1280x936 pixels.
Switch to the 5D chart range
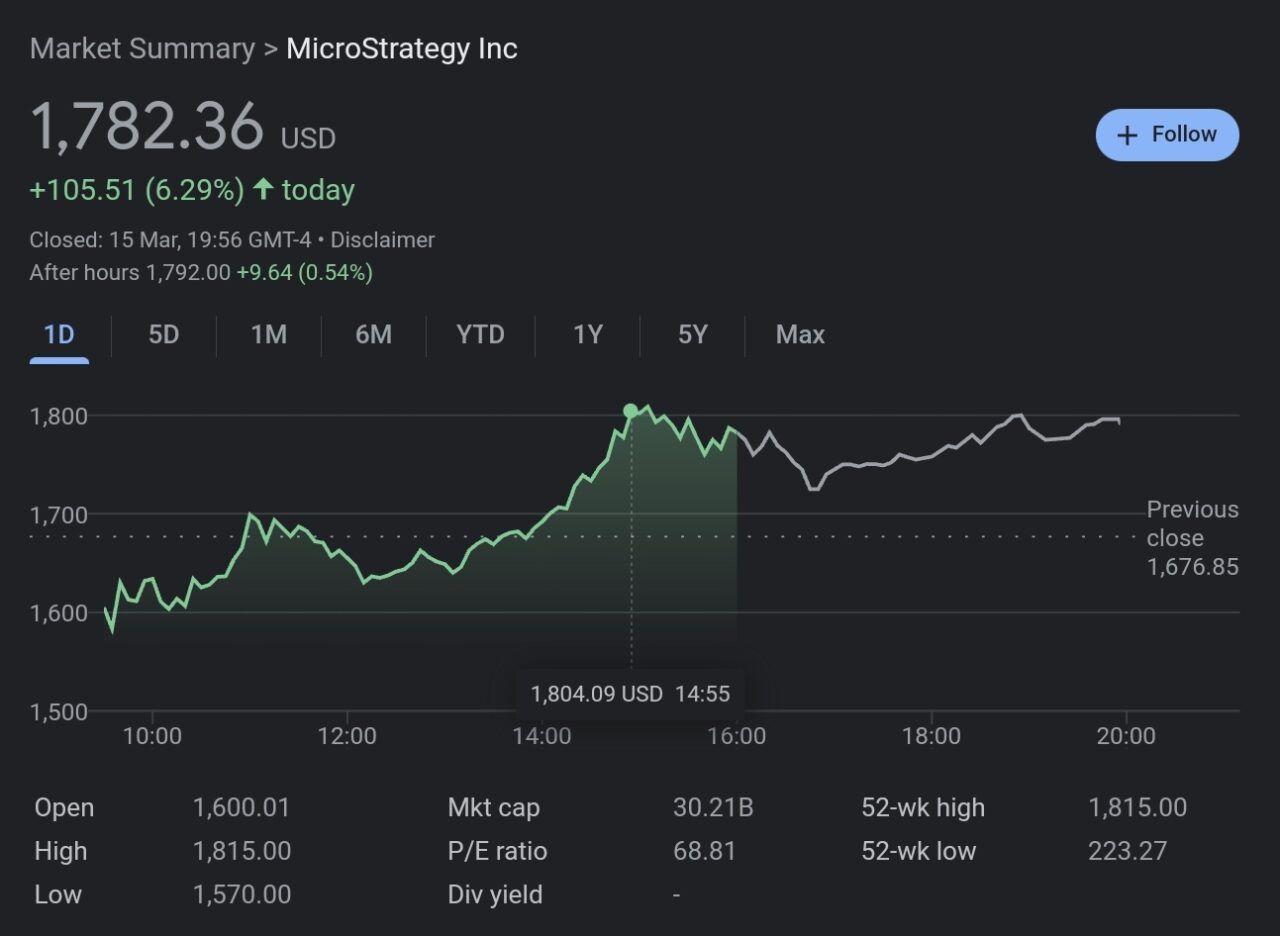pos(164,335)
